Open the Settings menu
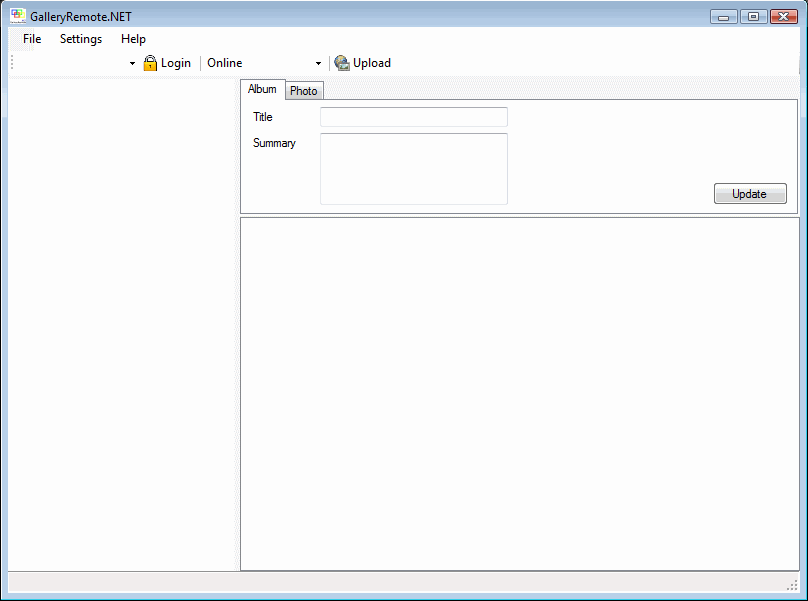The height and width of the screenshot is (601, 808). (x=81, y=39)
